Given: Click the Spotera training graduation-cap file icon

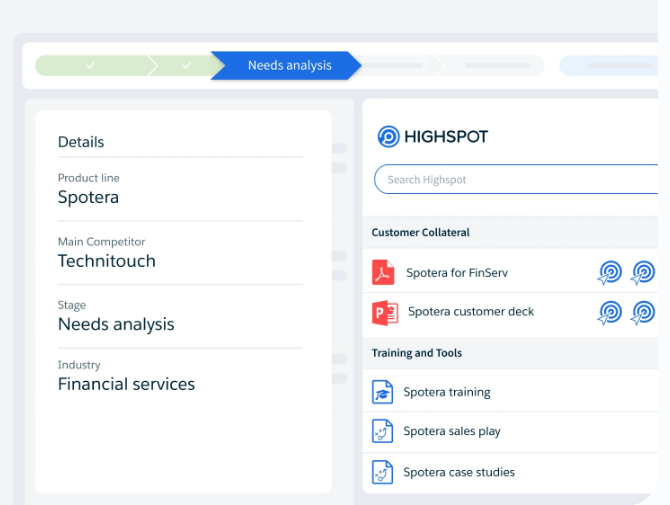Looking at the screenshot, I should (382, 392).
